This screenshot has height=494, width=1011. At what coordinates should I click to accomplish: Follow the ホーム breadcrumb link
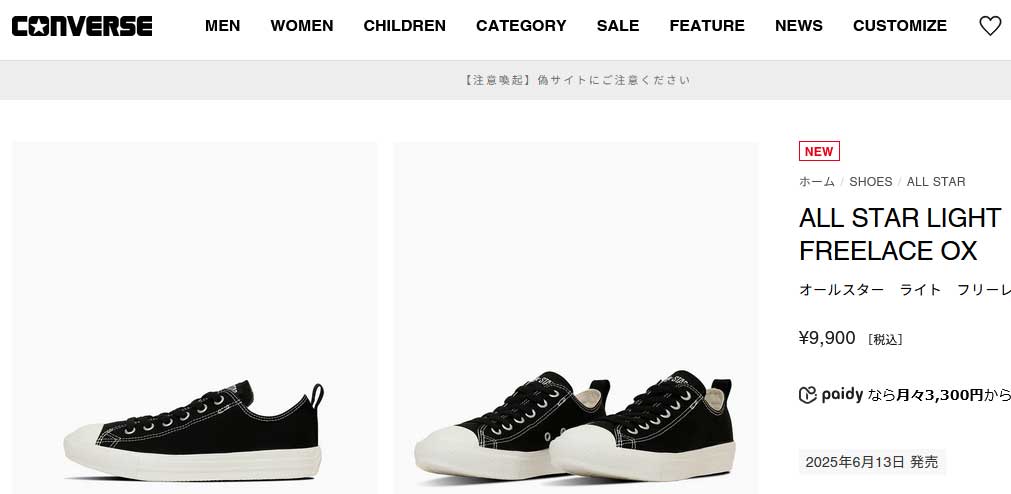click(816, 182)
